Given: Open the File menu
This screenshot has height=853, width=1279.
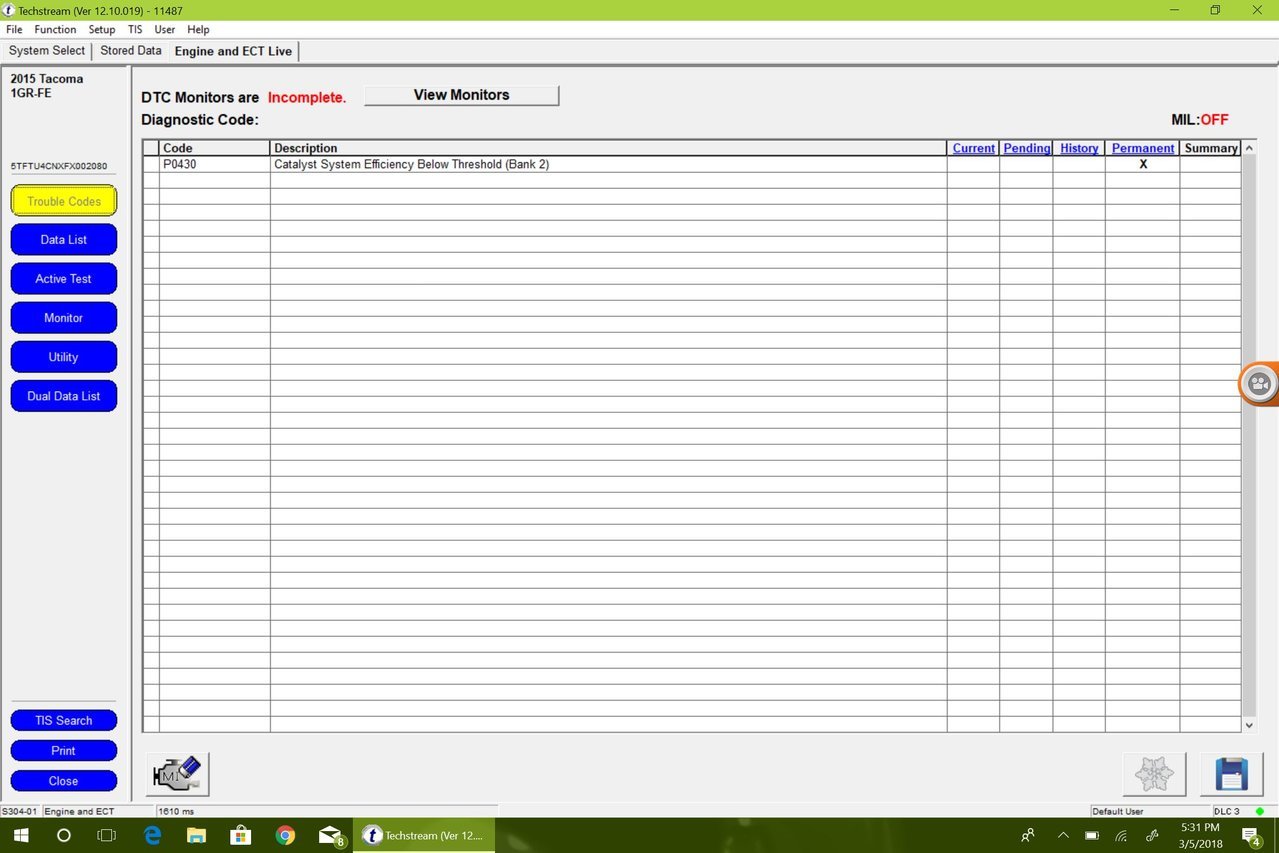Looking at the screenshot, I should [14, 30].
